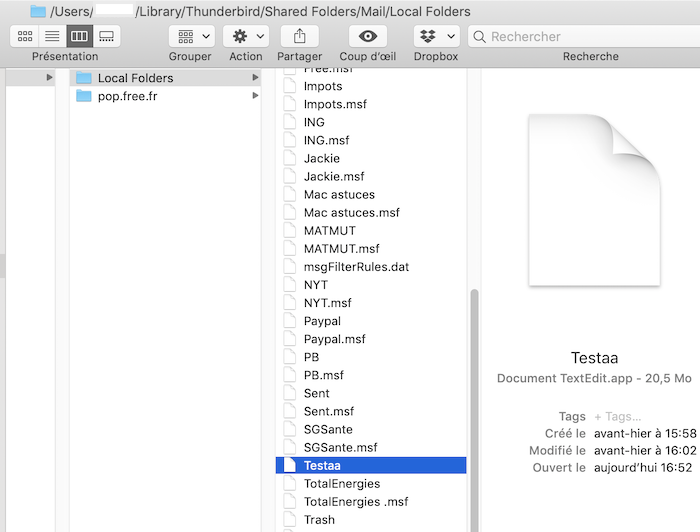Click the file list vertical scrollbar
The image size is (700, 532).
[x=474, y=400]
